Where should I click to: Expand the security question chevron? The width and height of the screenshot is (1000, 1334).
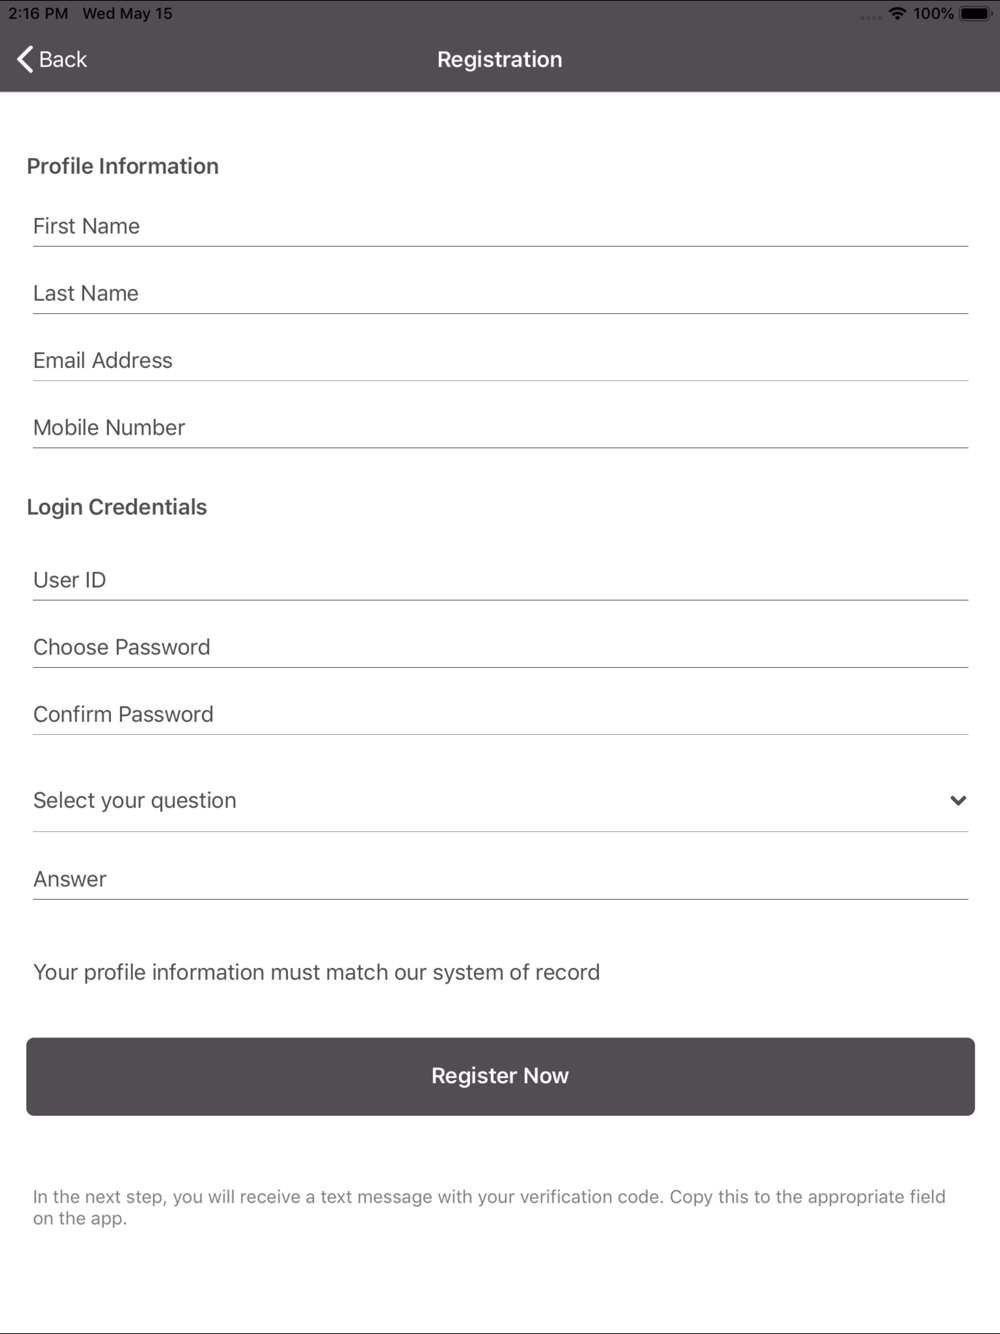(x=958, y=800)
